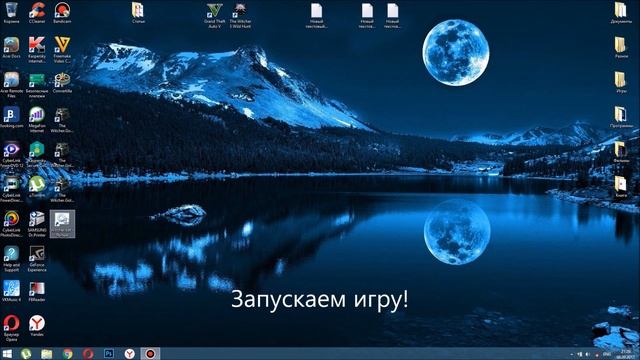
Task: Open the Windows Start button
Action: (7, 354)
